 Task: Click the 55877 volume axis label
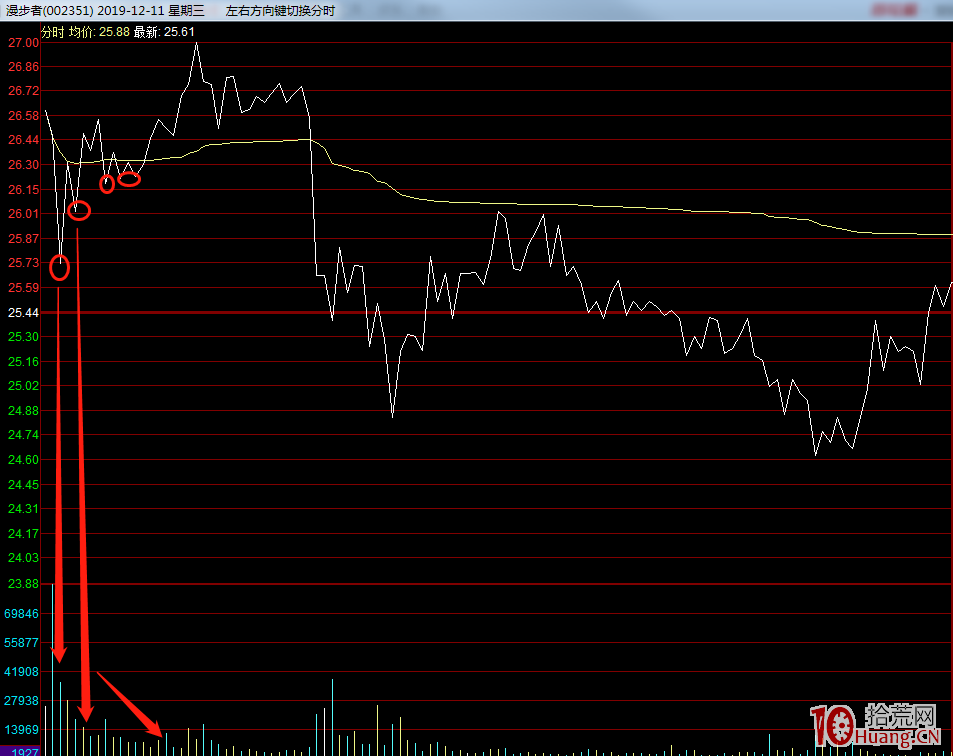click(x=21, y=642)
